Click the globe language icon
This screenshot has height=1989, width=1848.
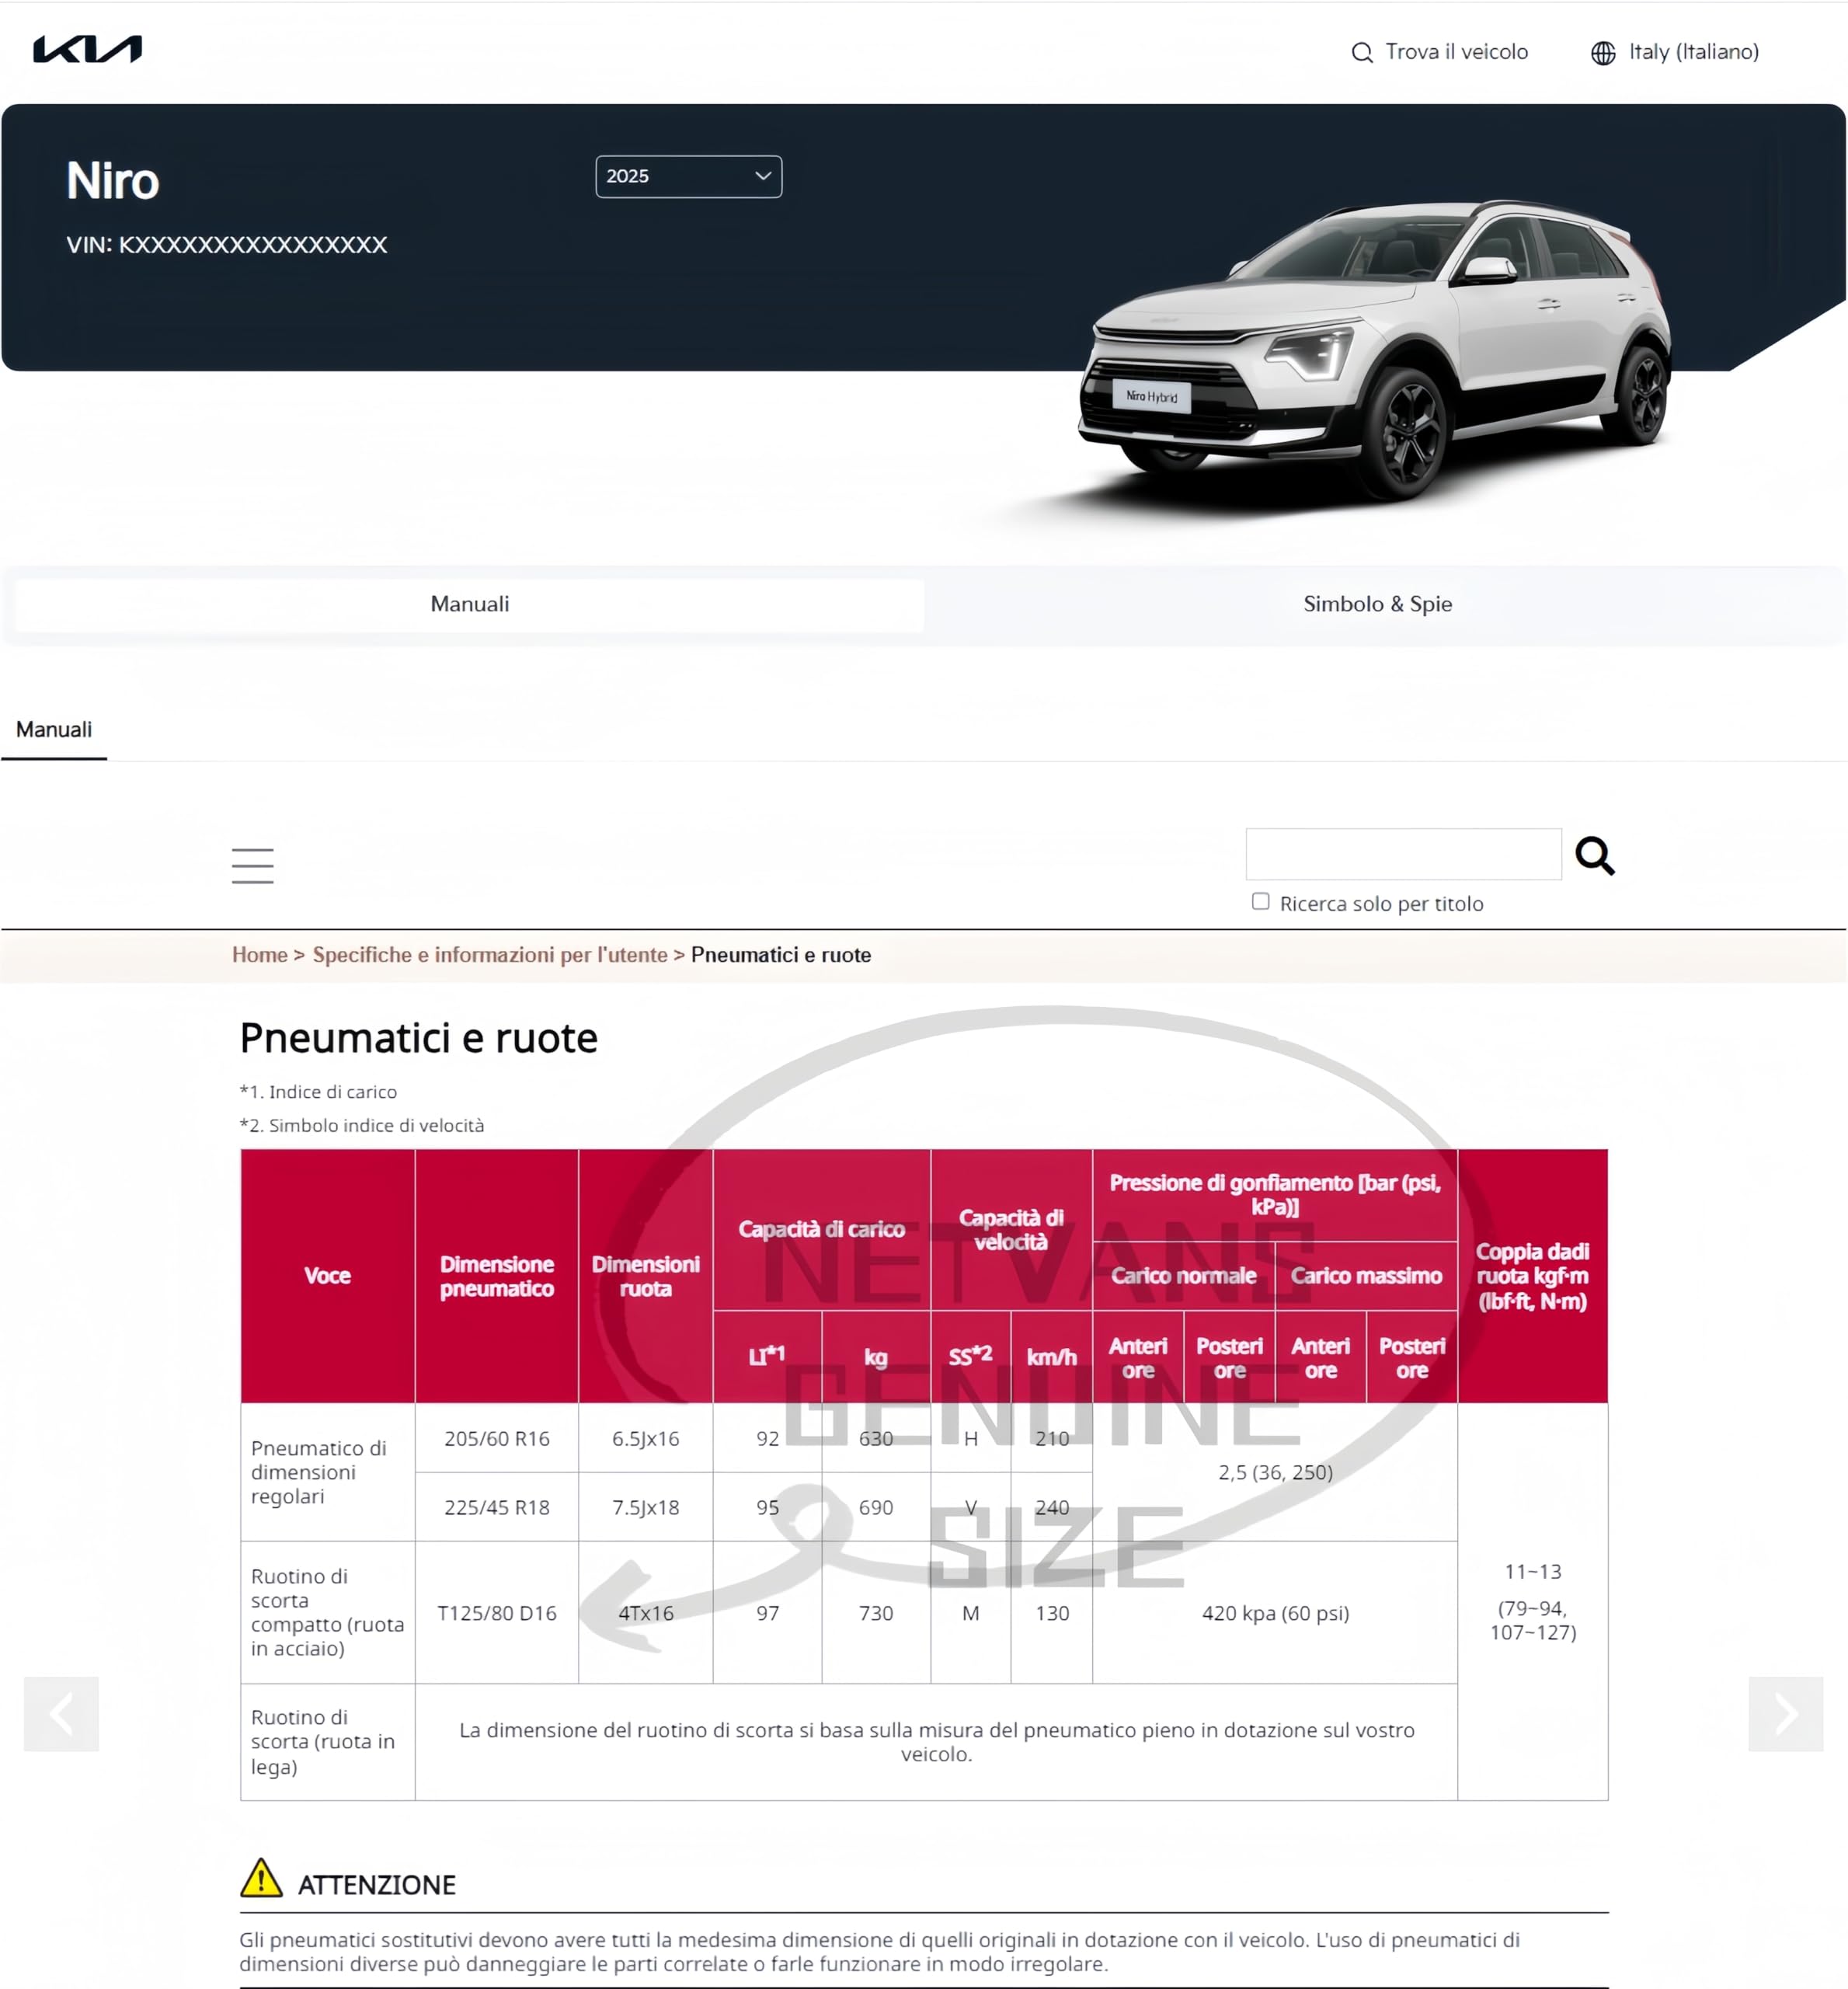tap(1603, 53)
